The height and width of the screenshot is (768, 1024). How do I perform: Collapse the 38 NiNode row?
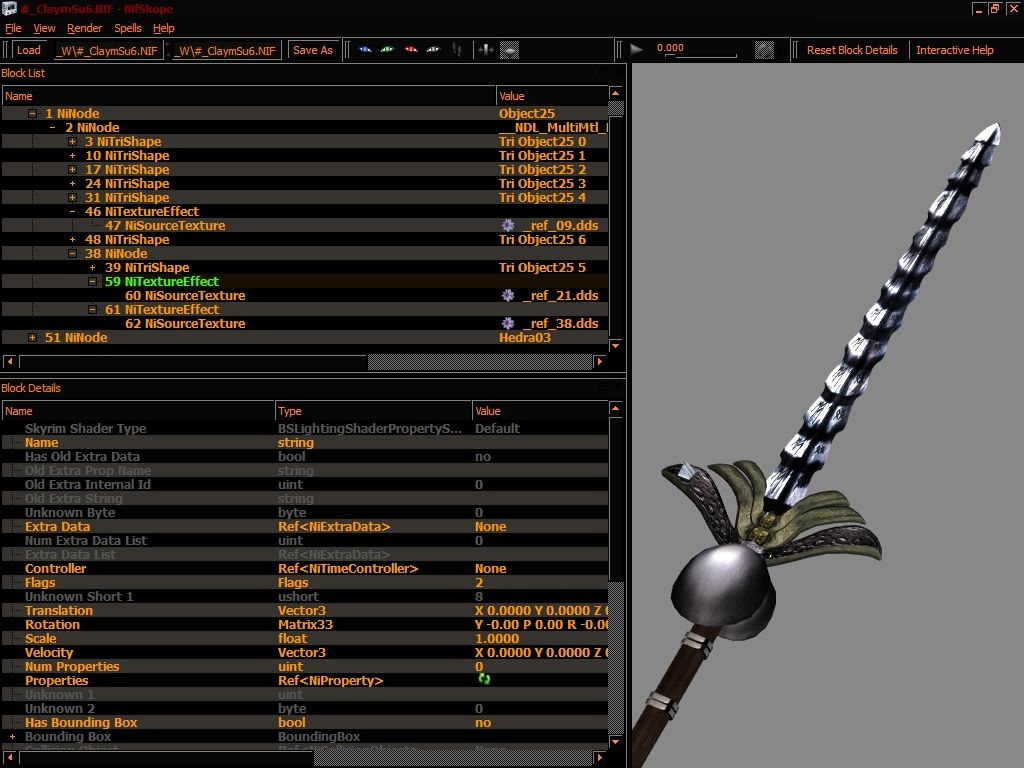point(72,253)
